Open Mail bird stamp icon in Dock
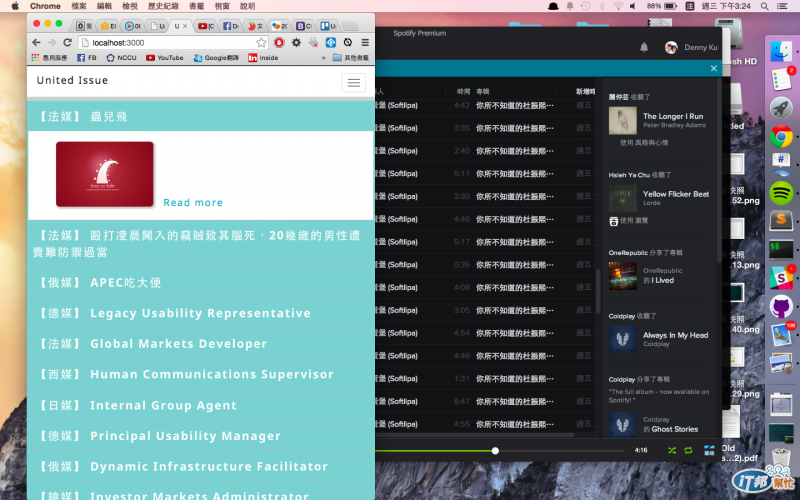 [x=781, y=335]
